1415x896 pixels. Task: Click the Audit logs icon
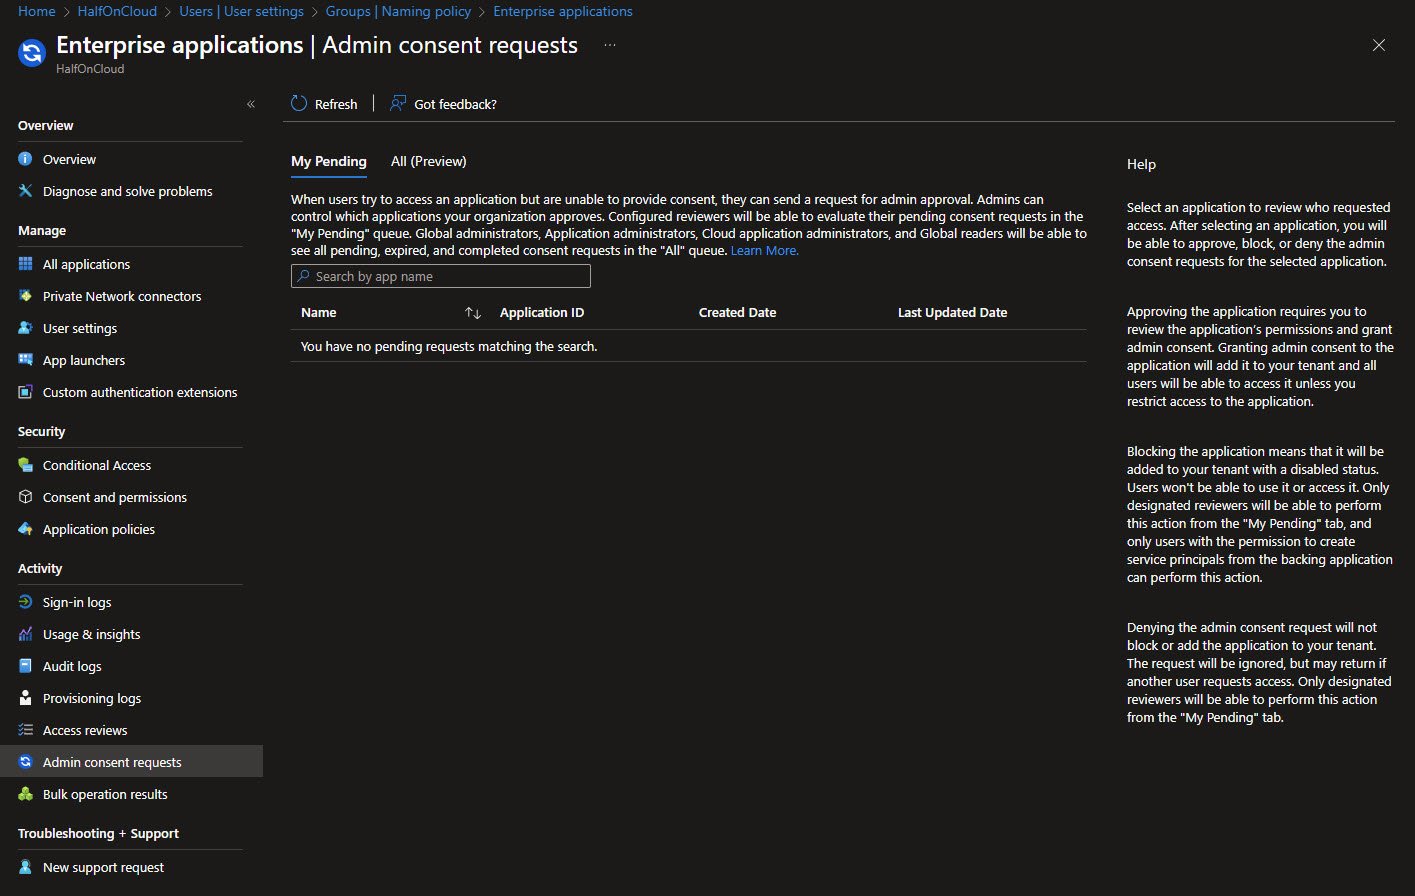point(26,666)
